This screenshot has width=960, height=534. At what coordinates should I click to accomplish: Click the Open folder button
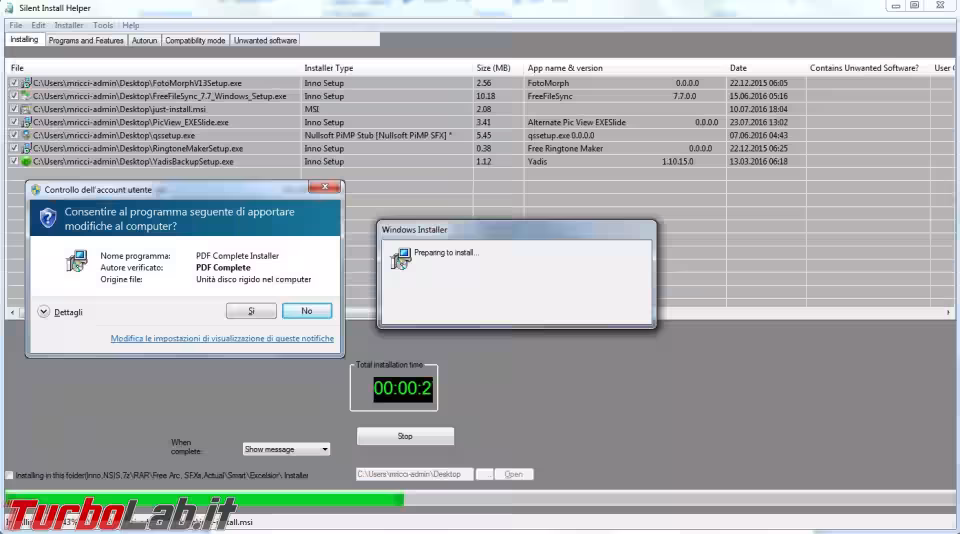click(x=514, y=474)
